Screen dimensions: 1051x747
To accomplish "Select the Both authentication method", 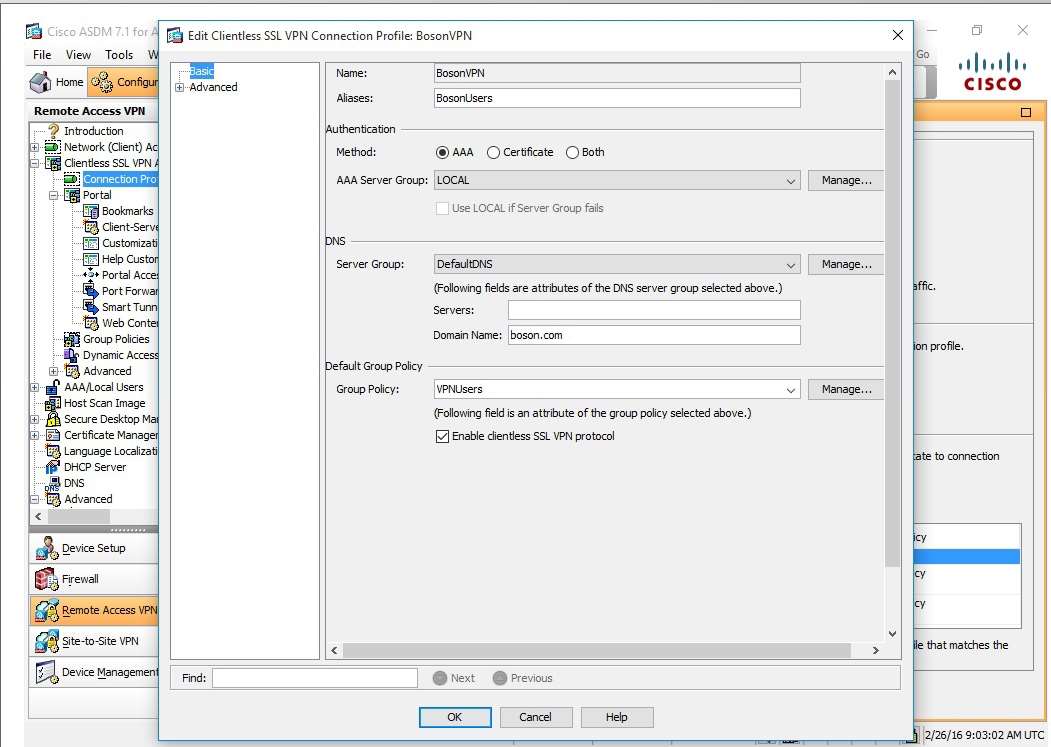I will point(572,153).
